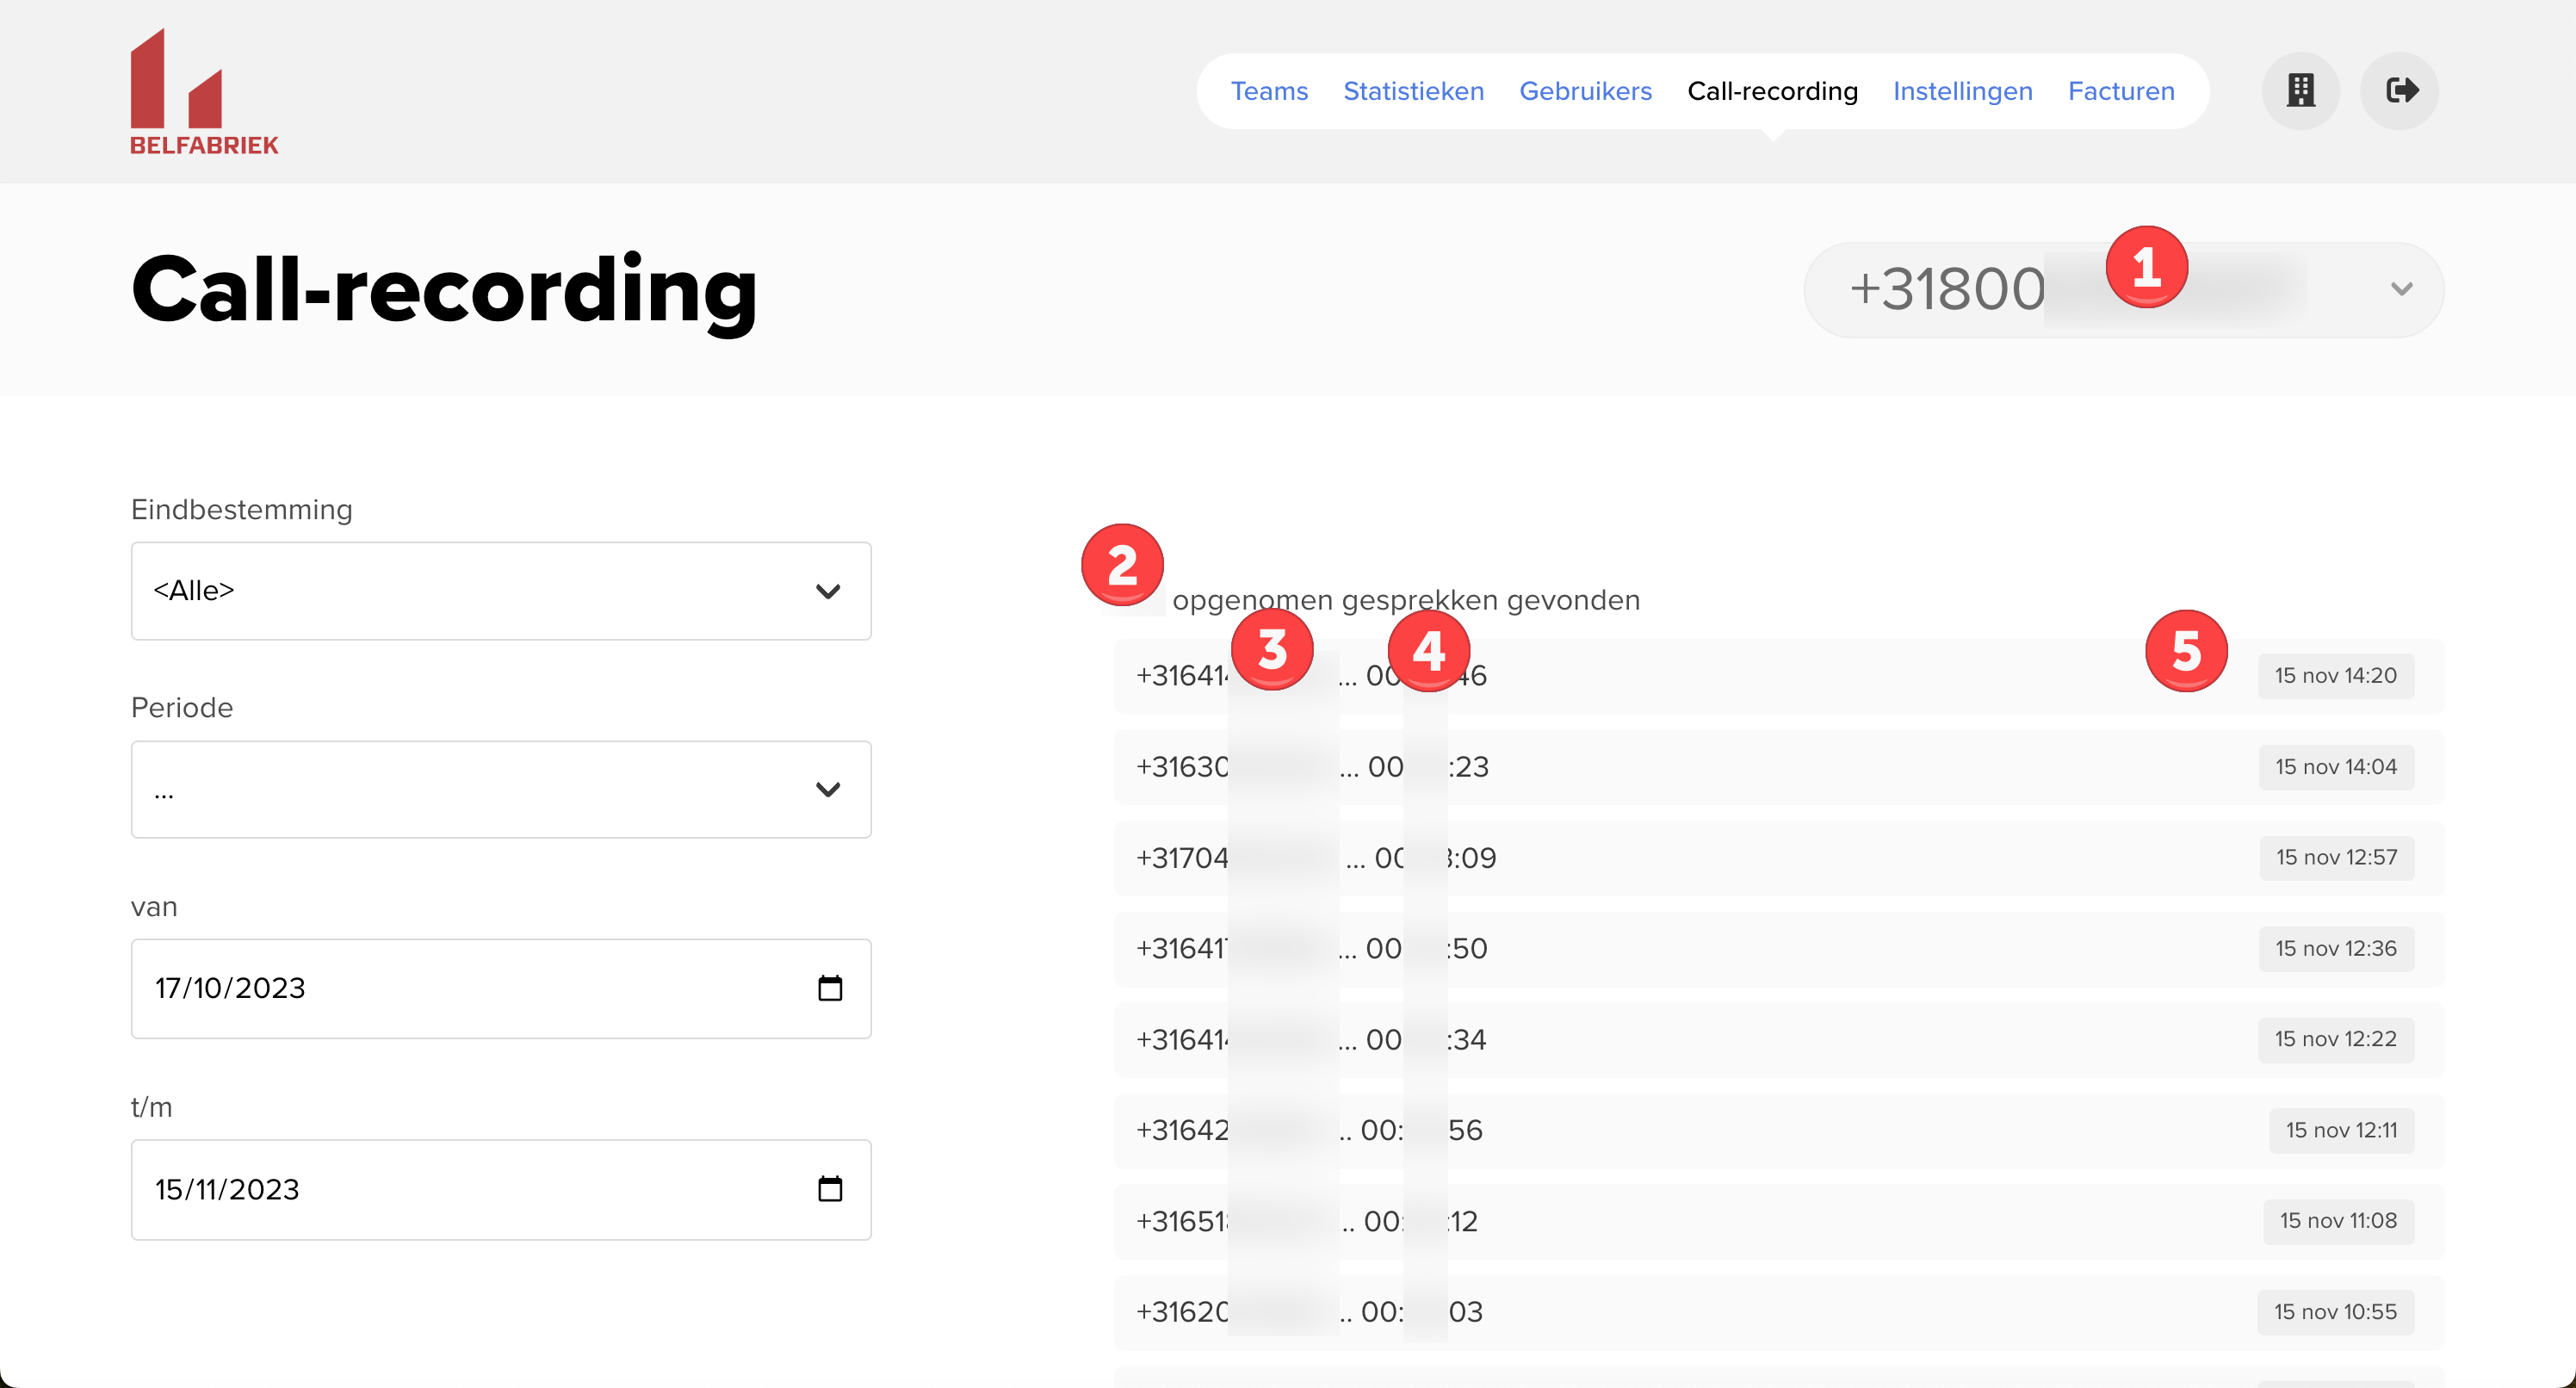Open the Gebruikers menu item

[x=1587, y=89]
